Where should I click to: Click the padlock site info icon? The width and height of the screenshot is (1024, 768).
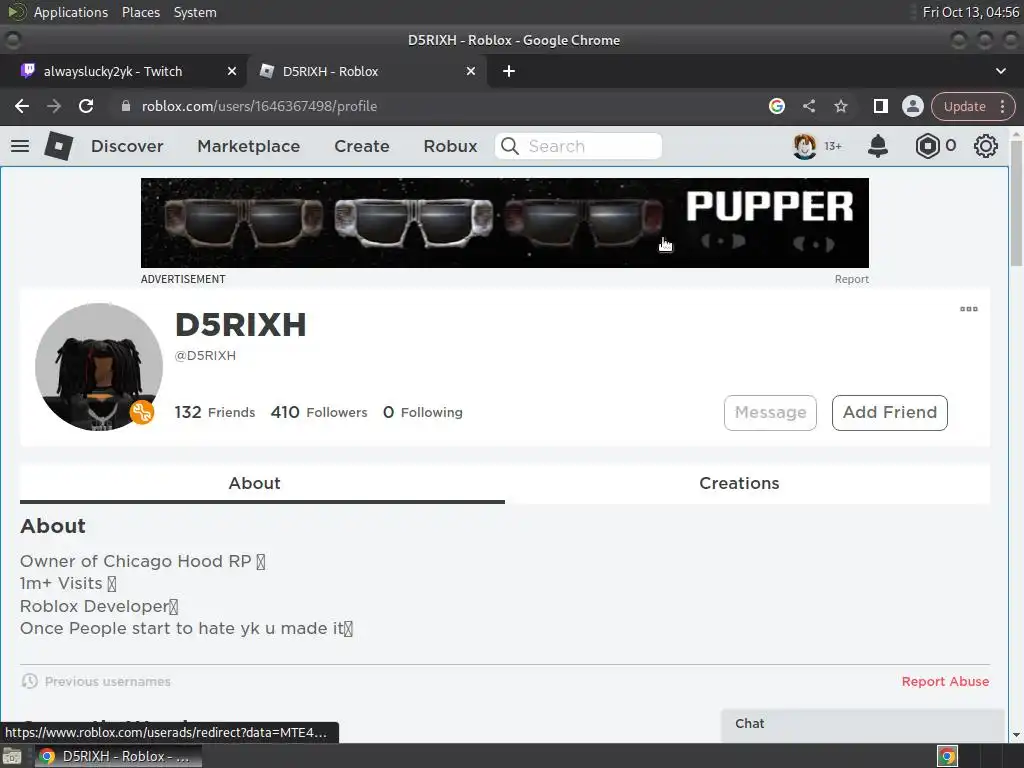(126, 106)
